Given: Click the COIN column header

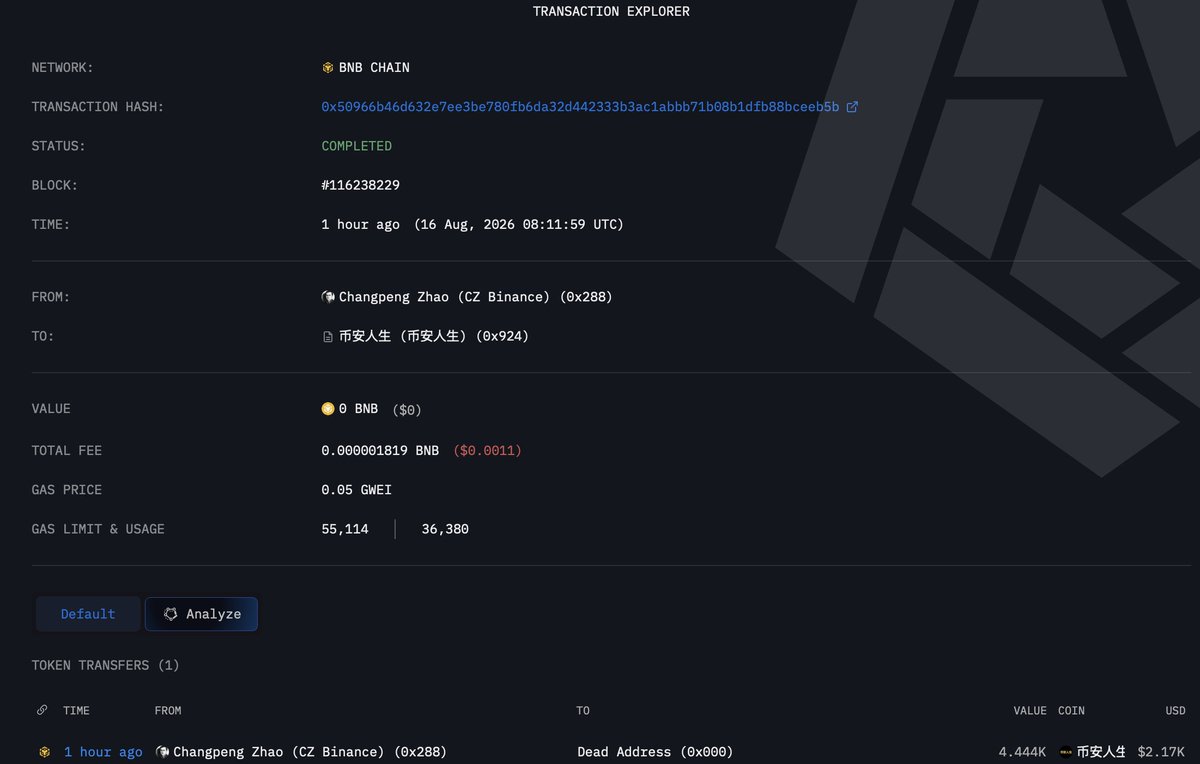Looking at the screenshot, I should coord(1071,711).
